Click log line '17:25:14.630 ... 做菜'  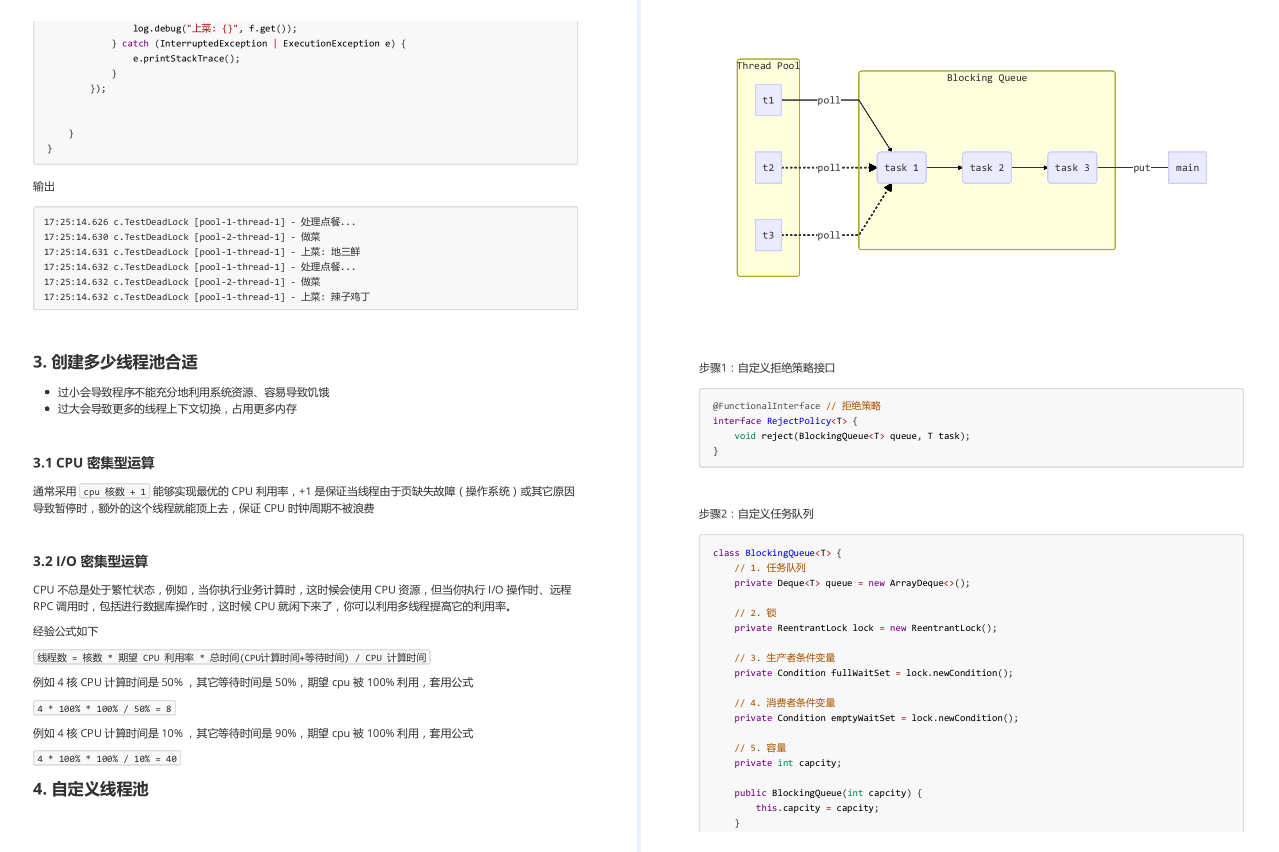(x=182, y=237)
